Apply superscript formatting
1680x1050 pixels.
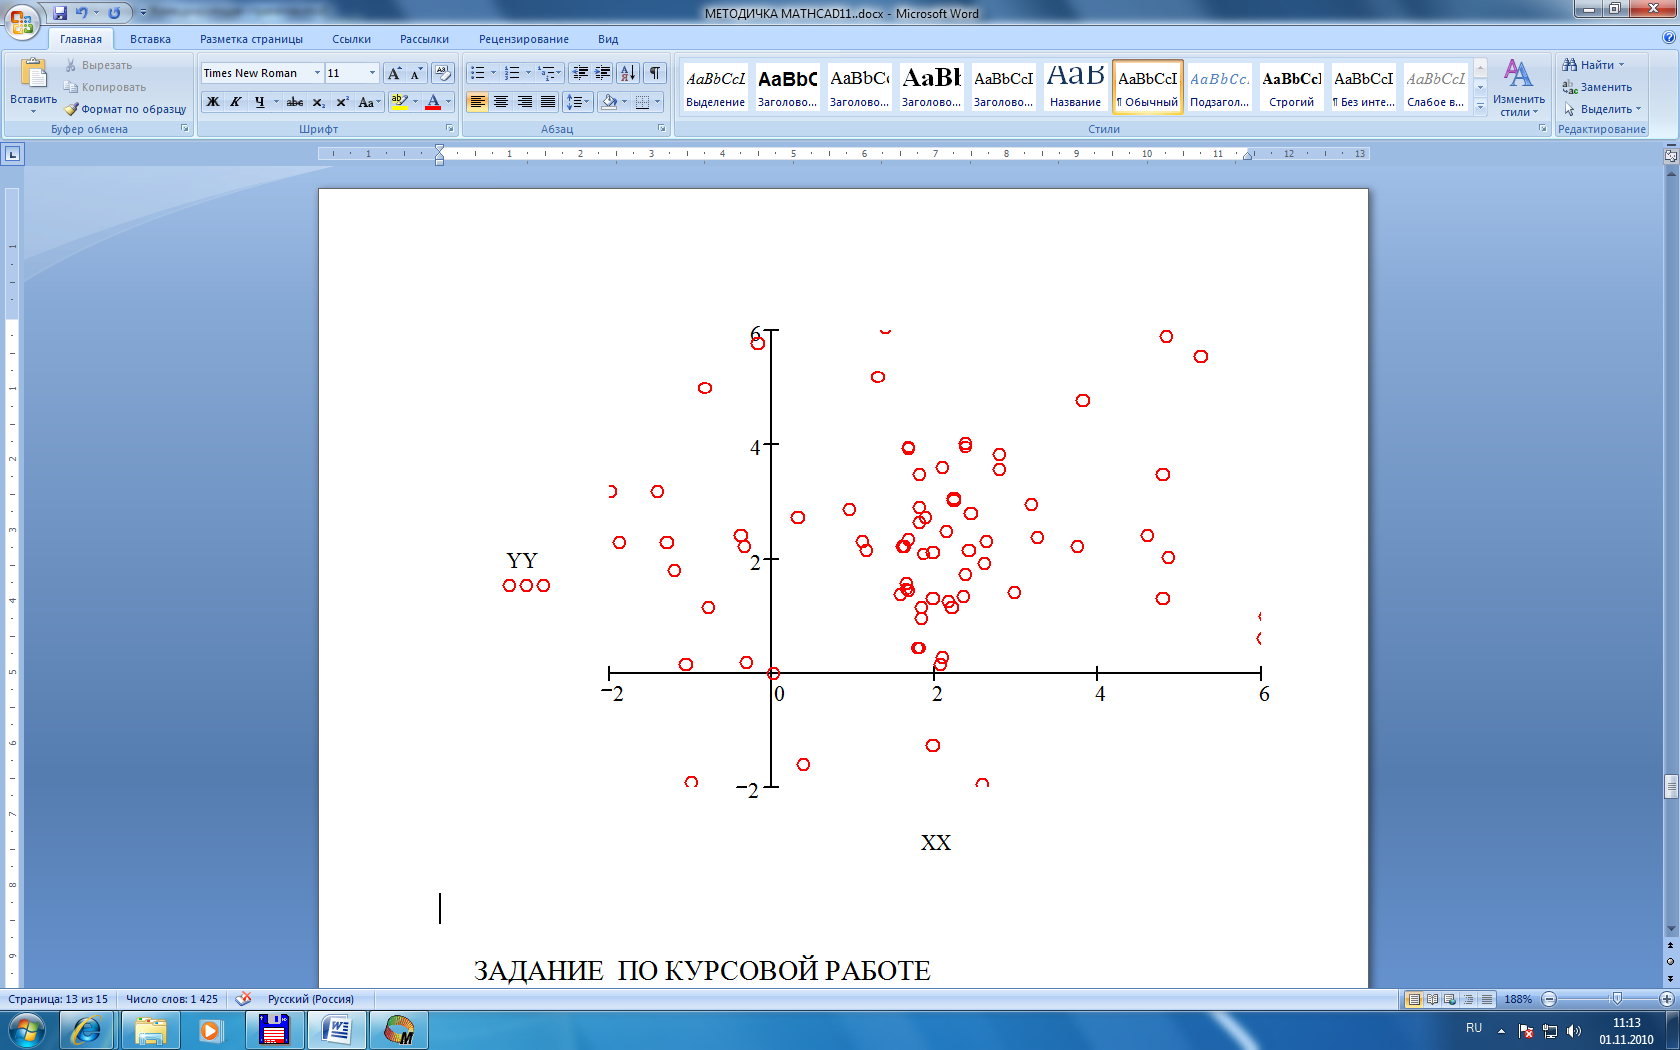point(342,102)
